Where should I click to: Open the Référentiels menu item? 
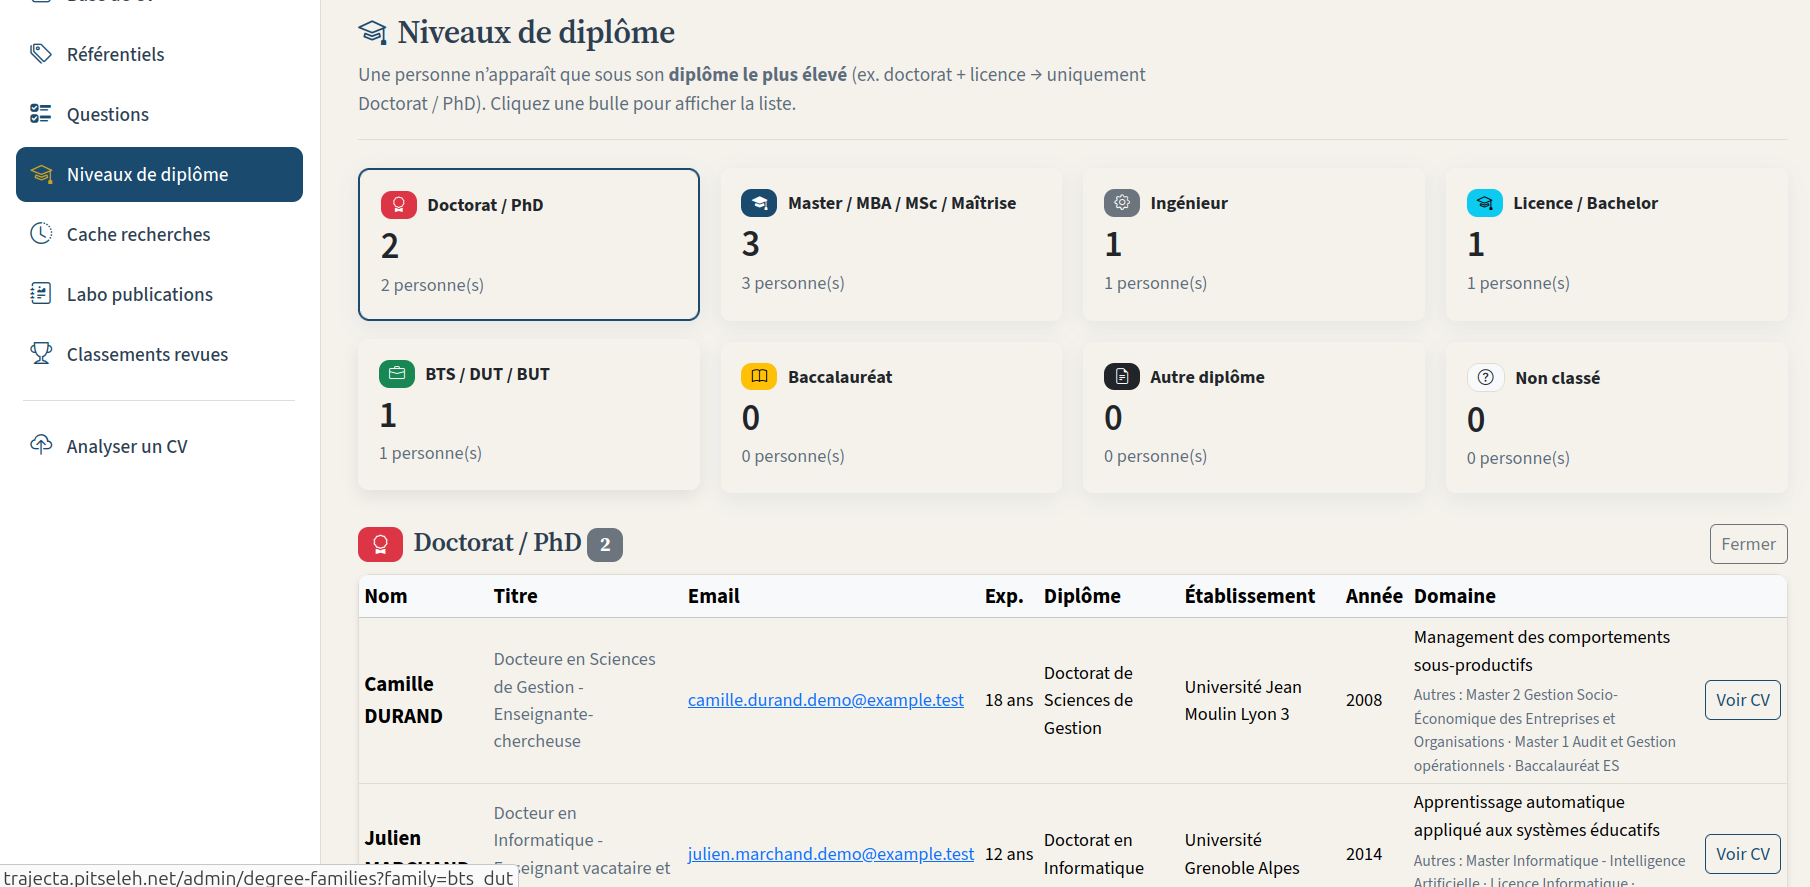coord(159,54)
